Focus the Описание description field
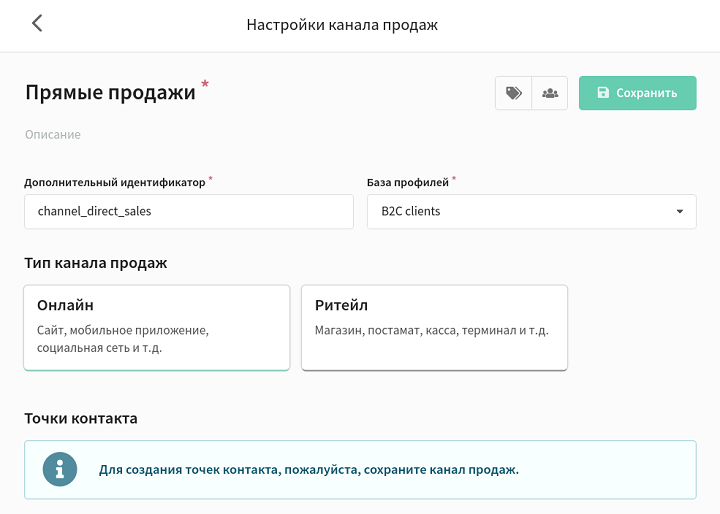 point(53,135)
